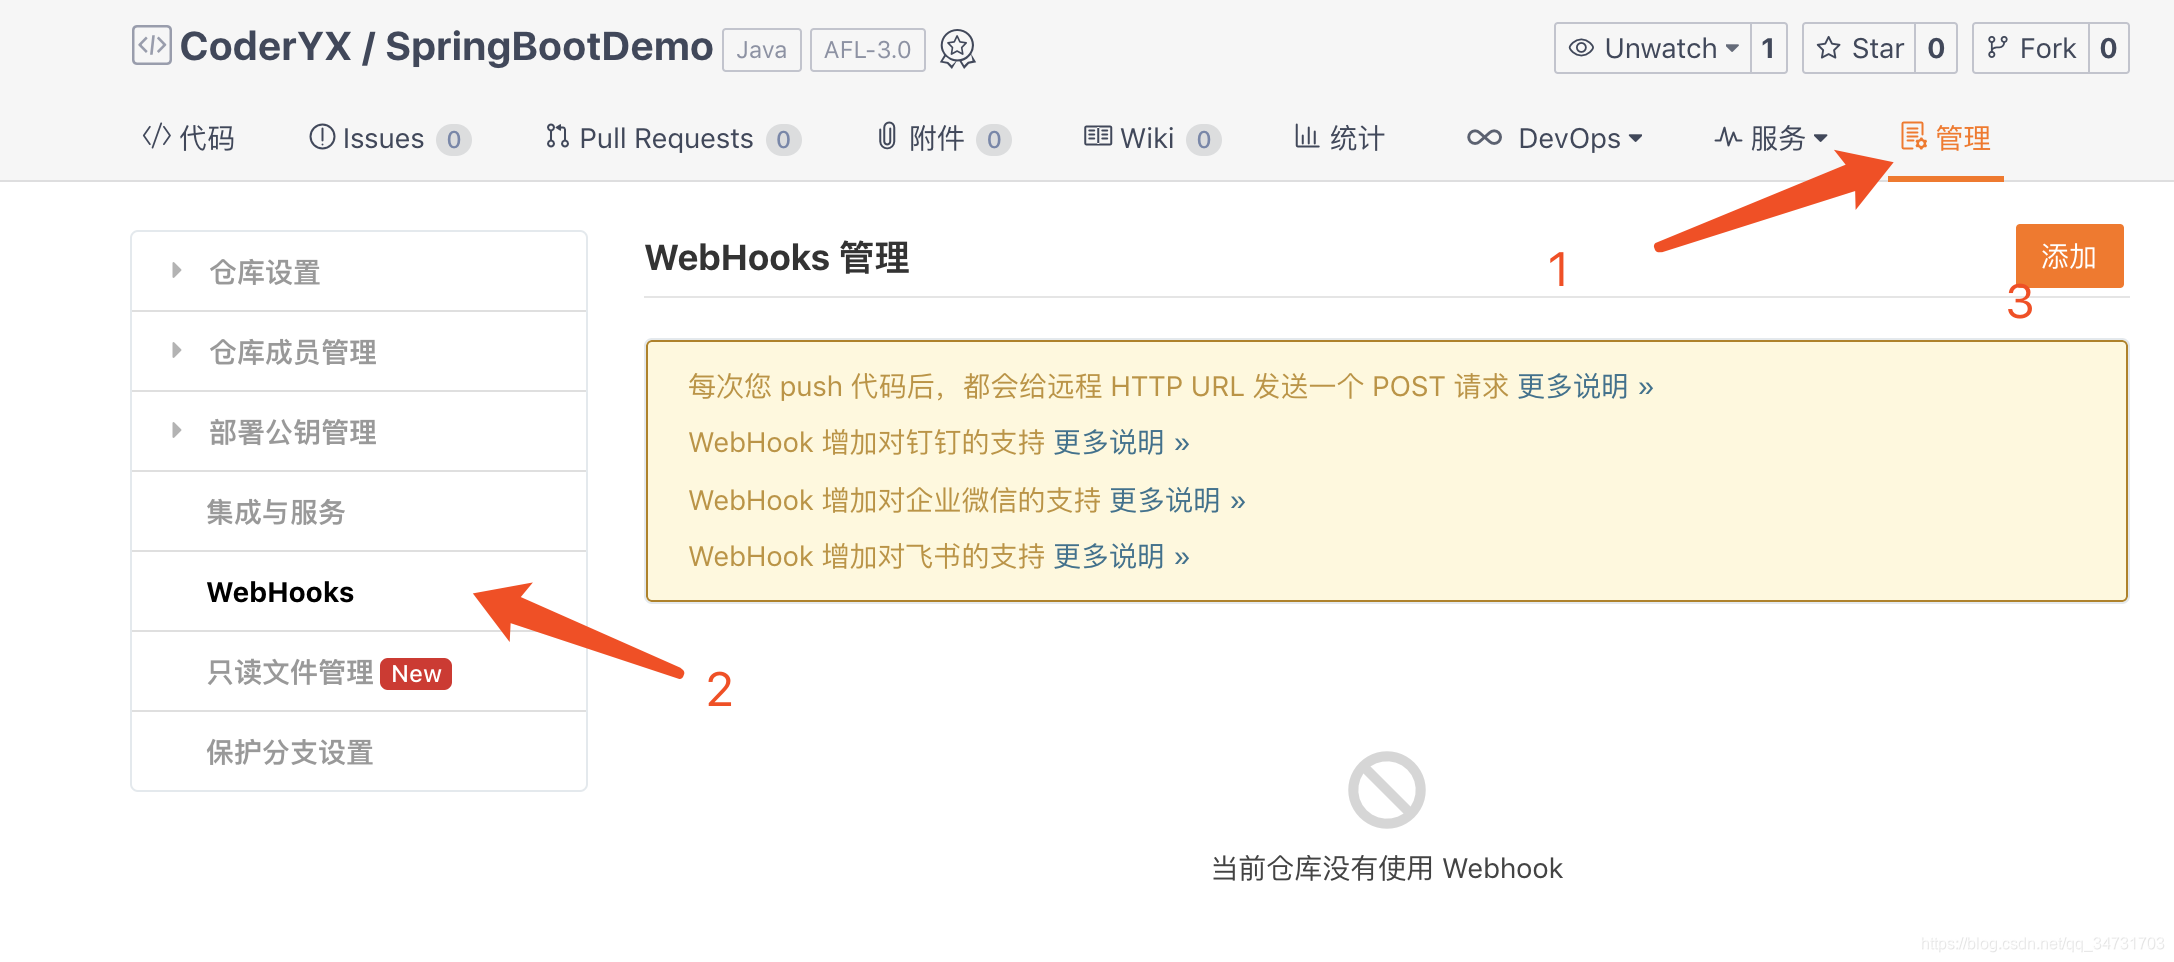Click the Wiki count badge 0
Viewport: 2174px width, 962px height.
[1203, 139]
